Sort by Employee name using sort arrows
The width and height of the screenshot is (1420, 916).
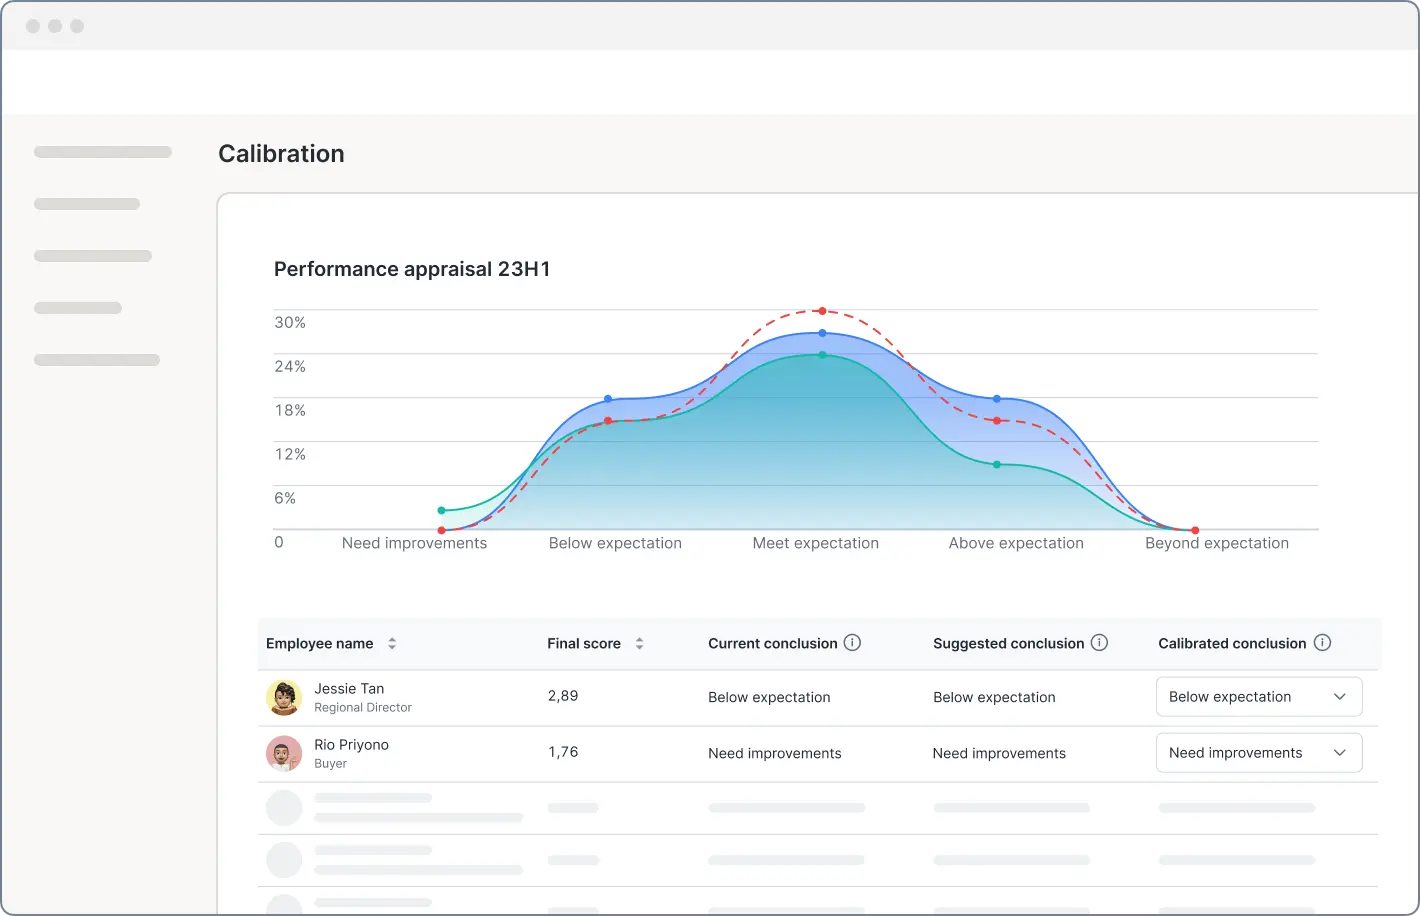392,644
